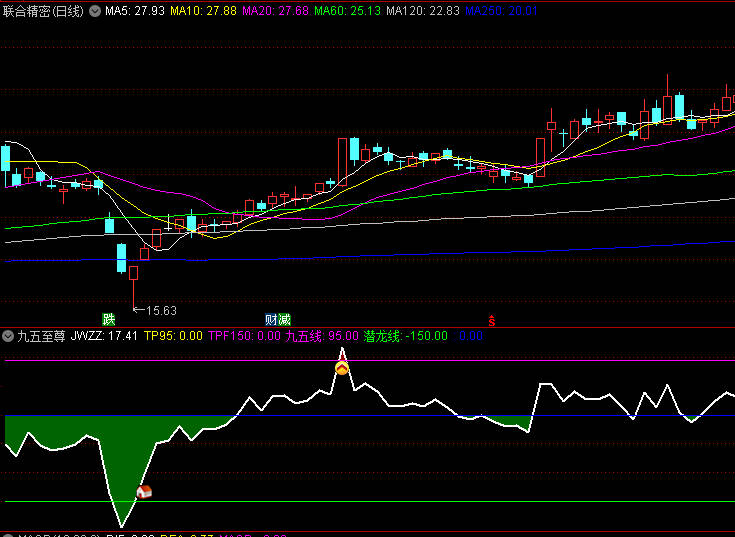Click the 财减 event marker
735x537 pixels.
coord(278,319)
